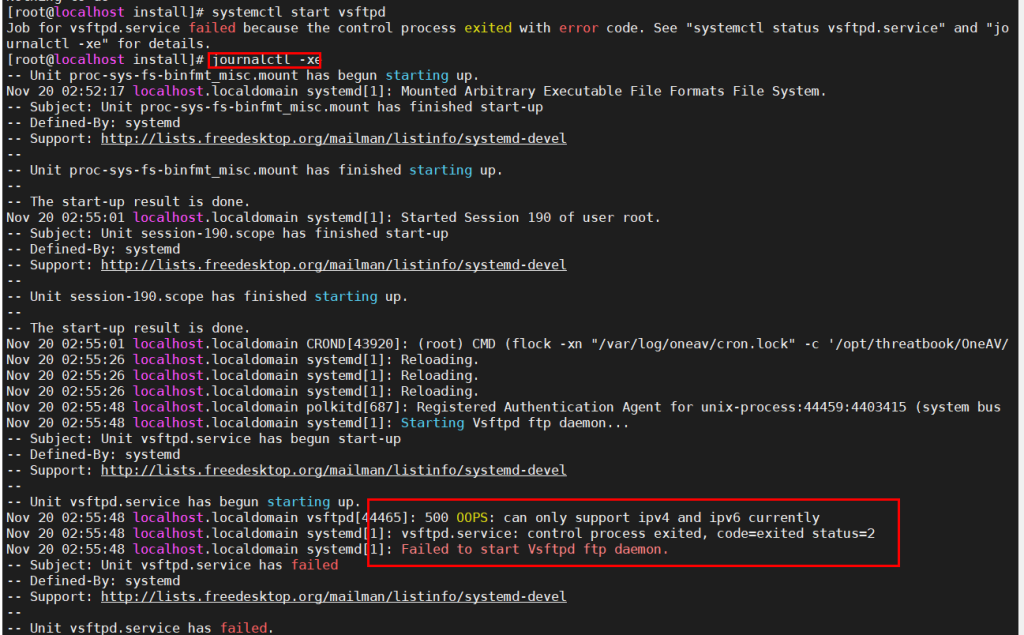
Task: Click the 'Starting Vsftpd ftp daemon...' log entry
Action: coord(515,423)
